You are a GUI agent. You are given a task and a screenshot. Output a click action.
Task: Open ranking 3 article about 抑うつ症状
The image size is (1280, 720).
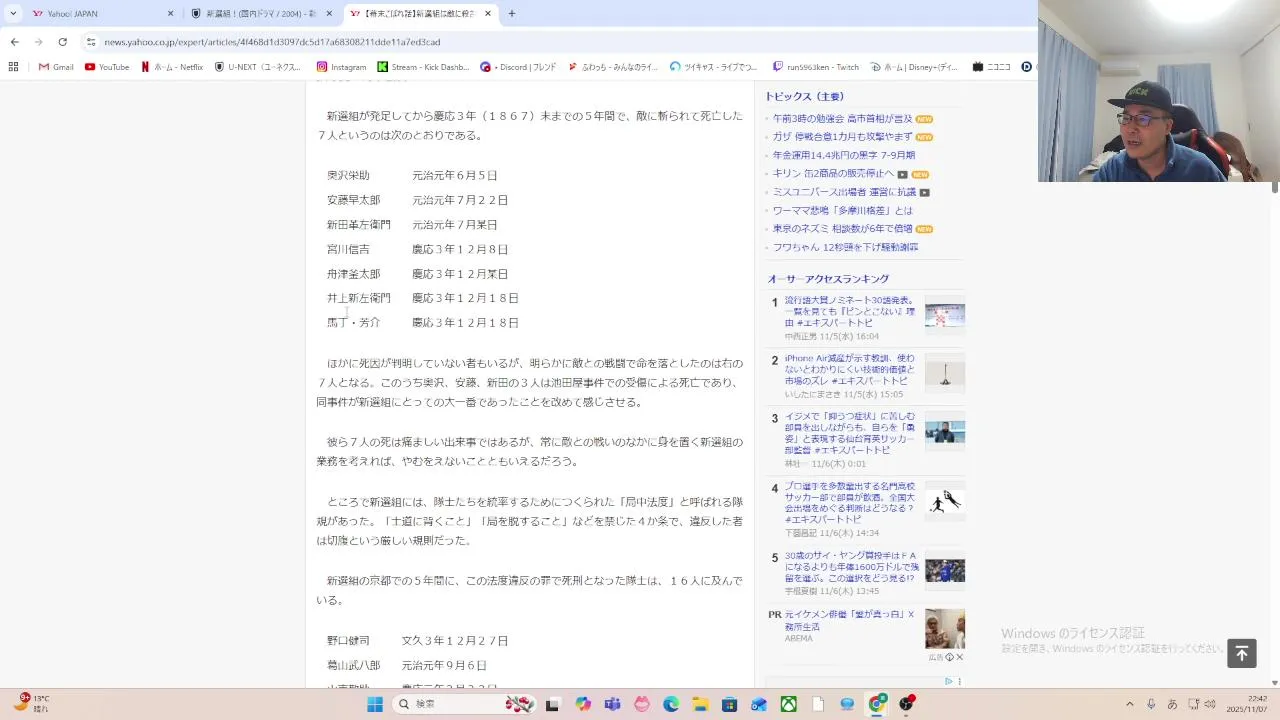tap(850, 433)
